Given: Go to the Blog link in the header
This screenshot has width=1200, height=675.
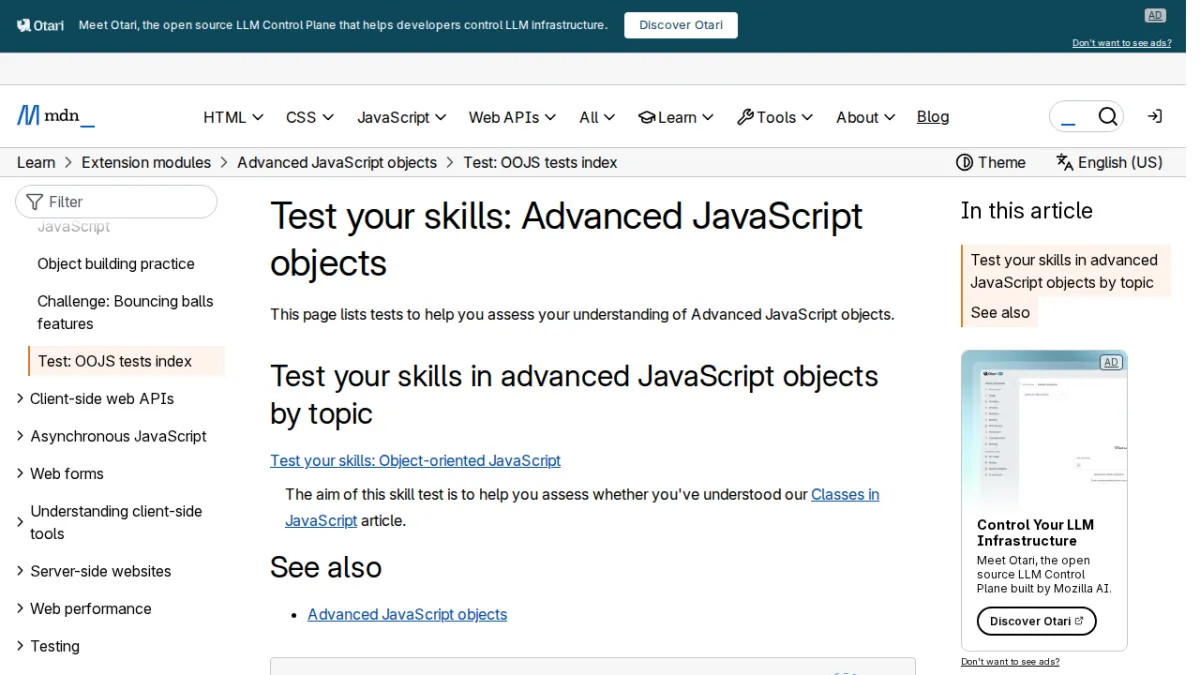Looking at the screenshot, I should pyautogui.click(x=933, y=117).
